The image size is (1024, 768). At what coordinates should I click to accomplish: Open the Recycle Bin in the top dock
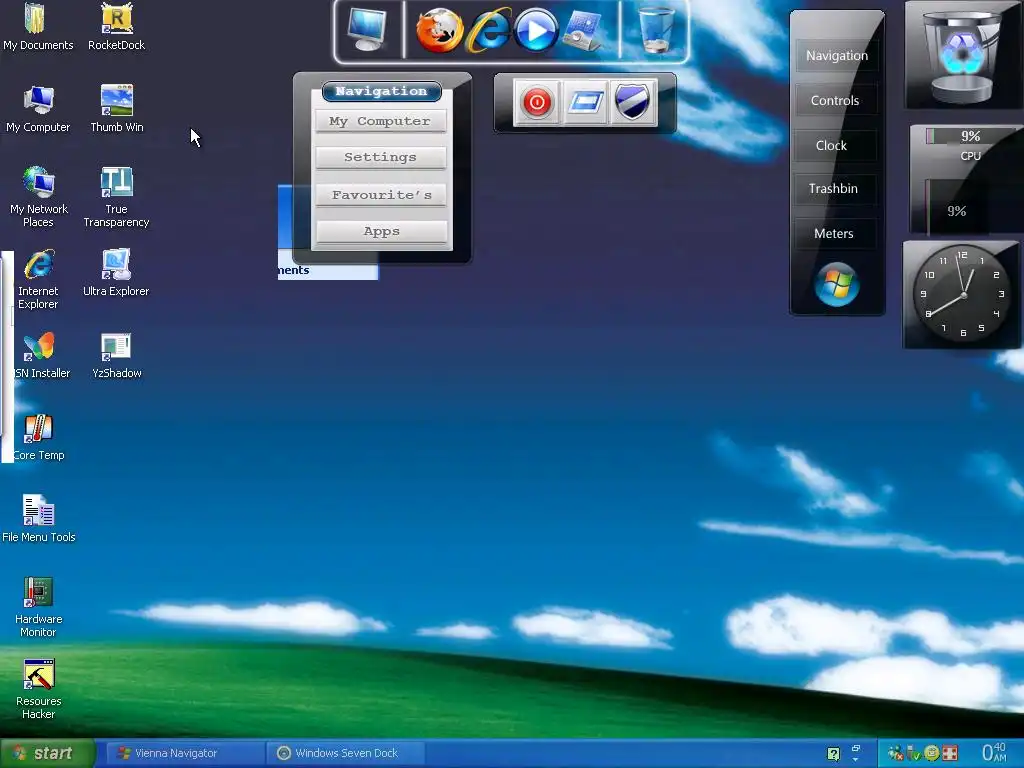point(655,30)
